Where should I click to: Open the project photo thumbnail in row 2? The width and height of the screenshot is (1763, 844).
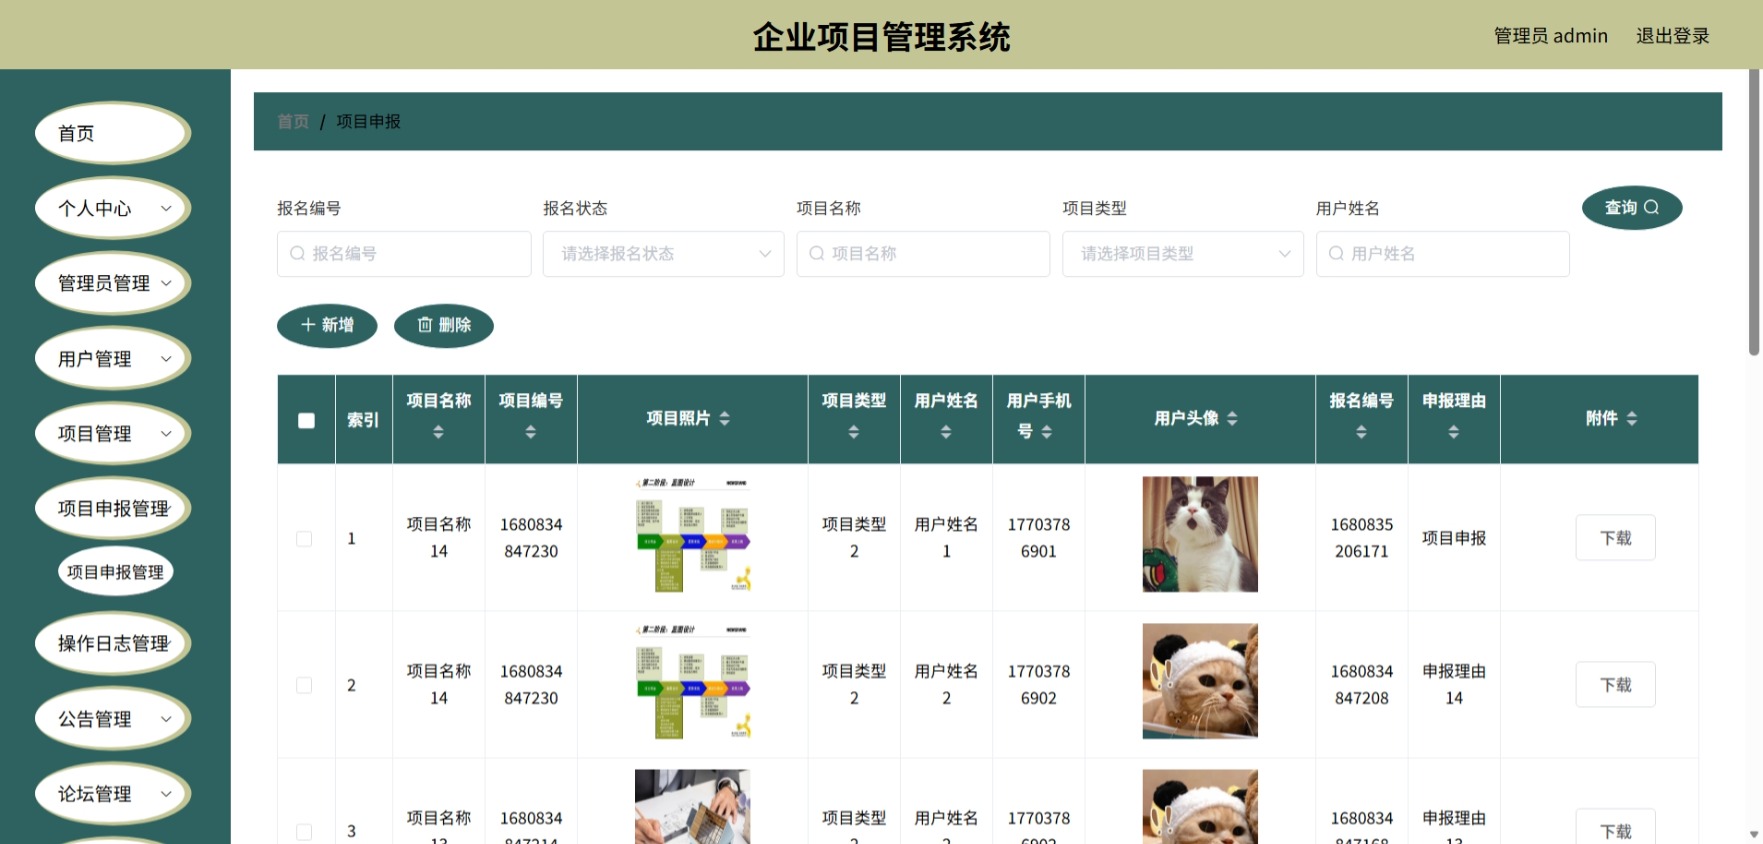click(x=693, y=681)
